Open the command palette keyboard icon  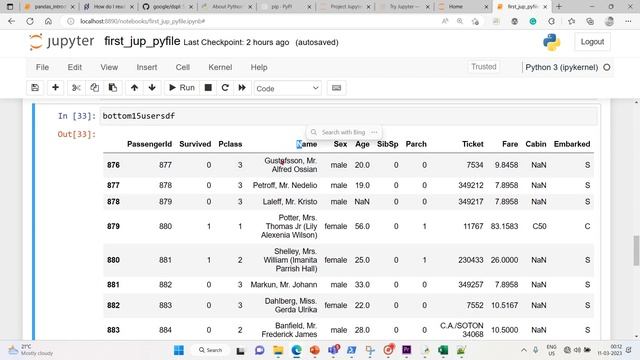click(x=336, y=88)
